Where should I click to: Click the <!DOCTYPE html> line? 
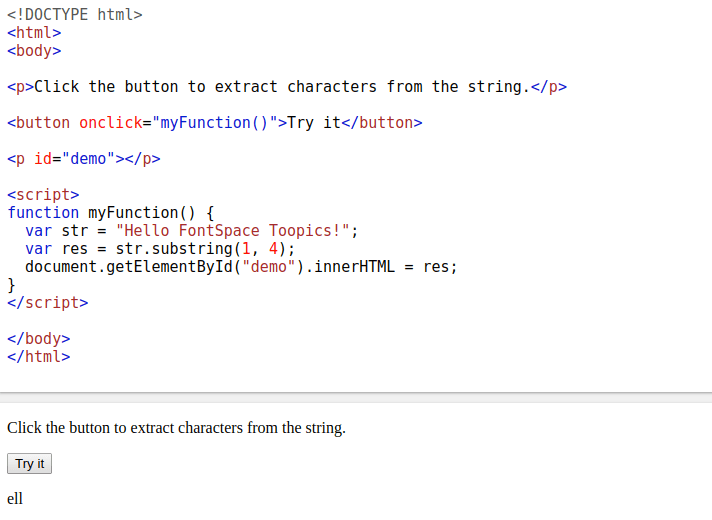coord(75,15)
